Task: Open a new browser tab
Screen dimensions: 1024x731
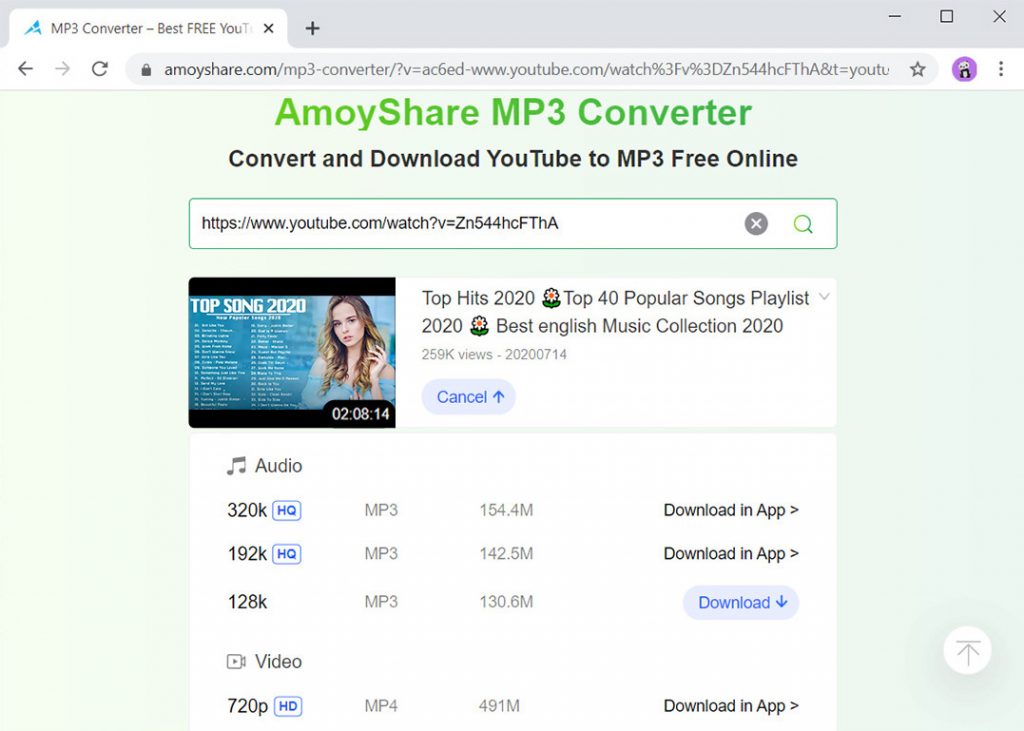Action: point(312,29)
